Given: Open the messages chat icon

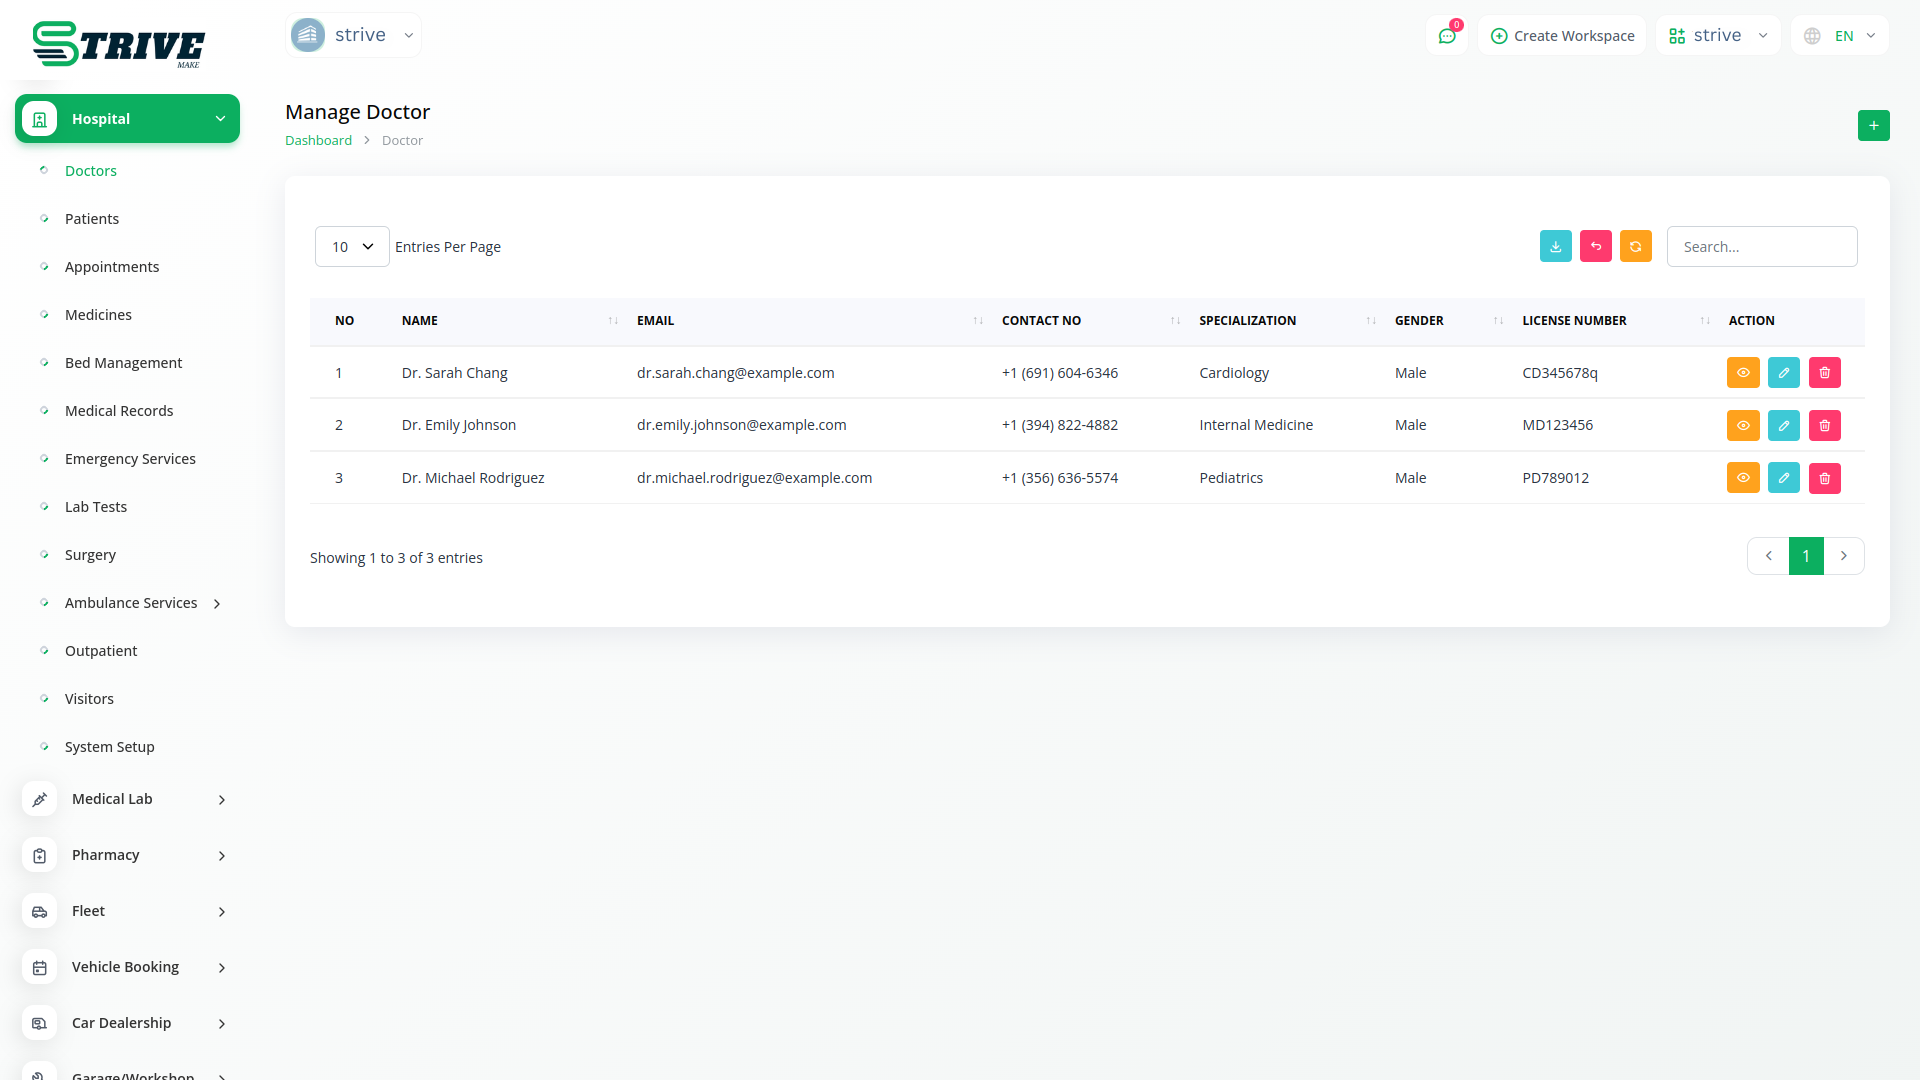Looking at the screenshot, I should [x=1446, y=36].
